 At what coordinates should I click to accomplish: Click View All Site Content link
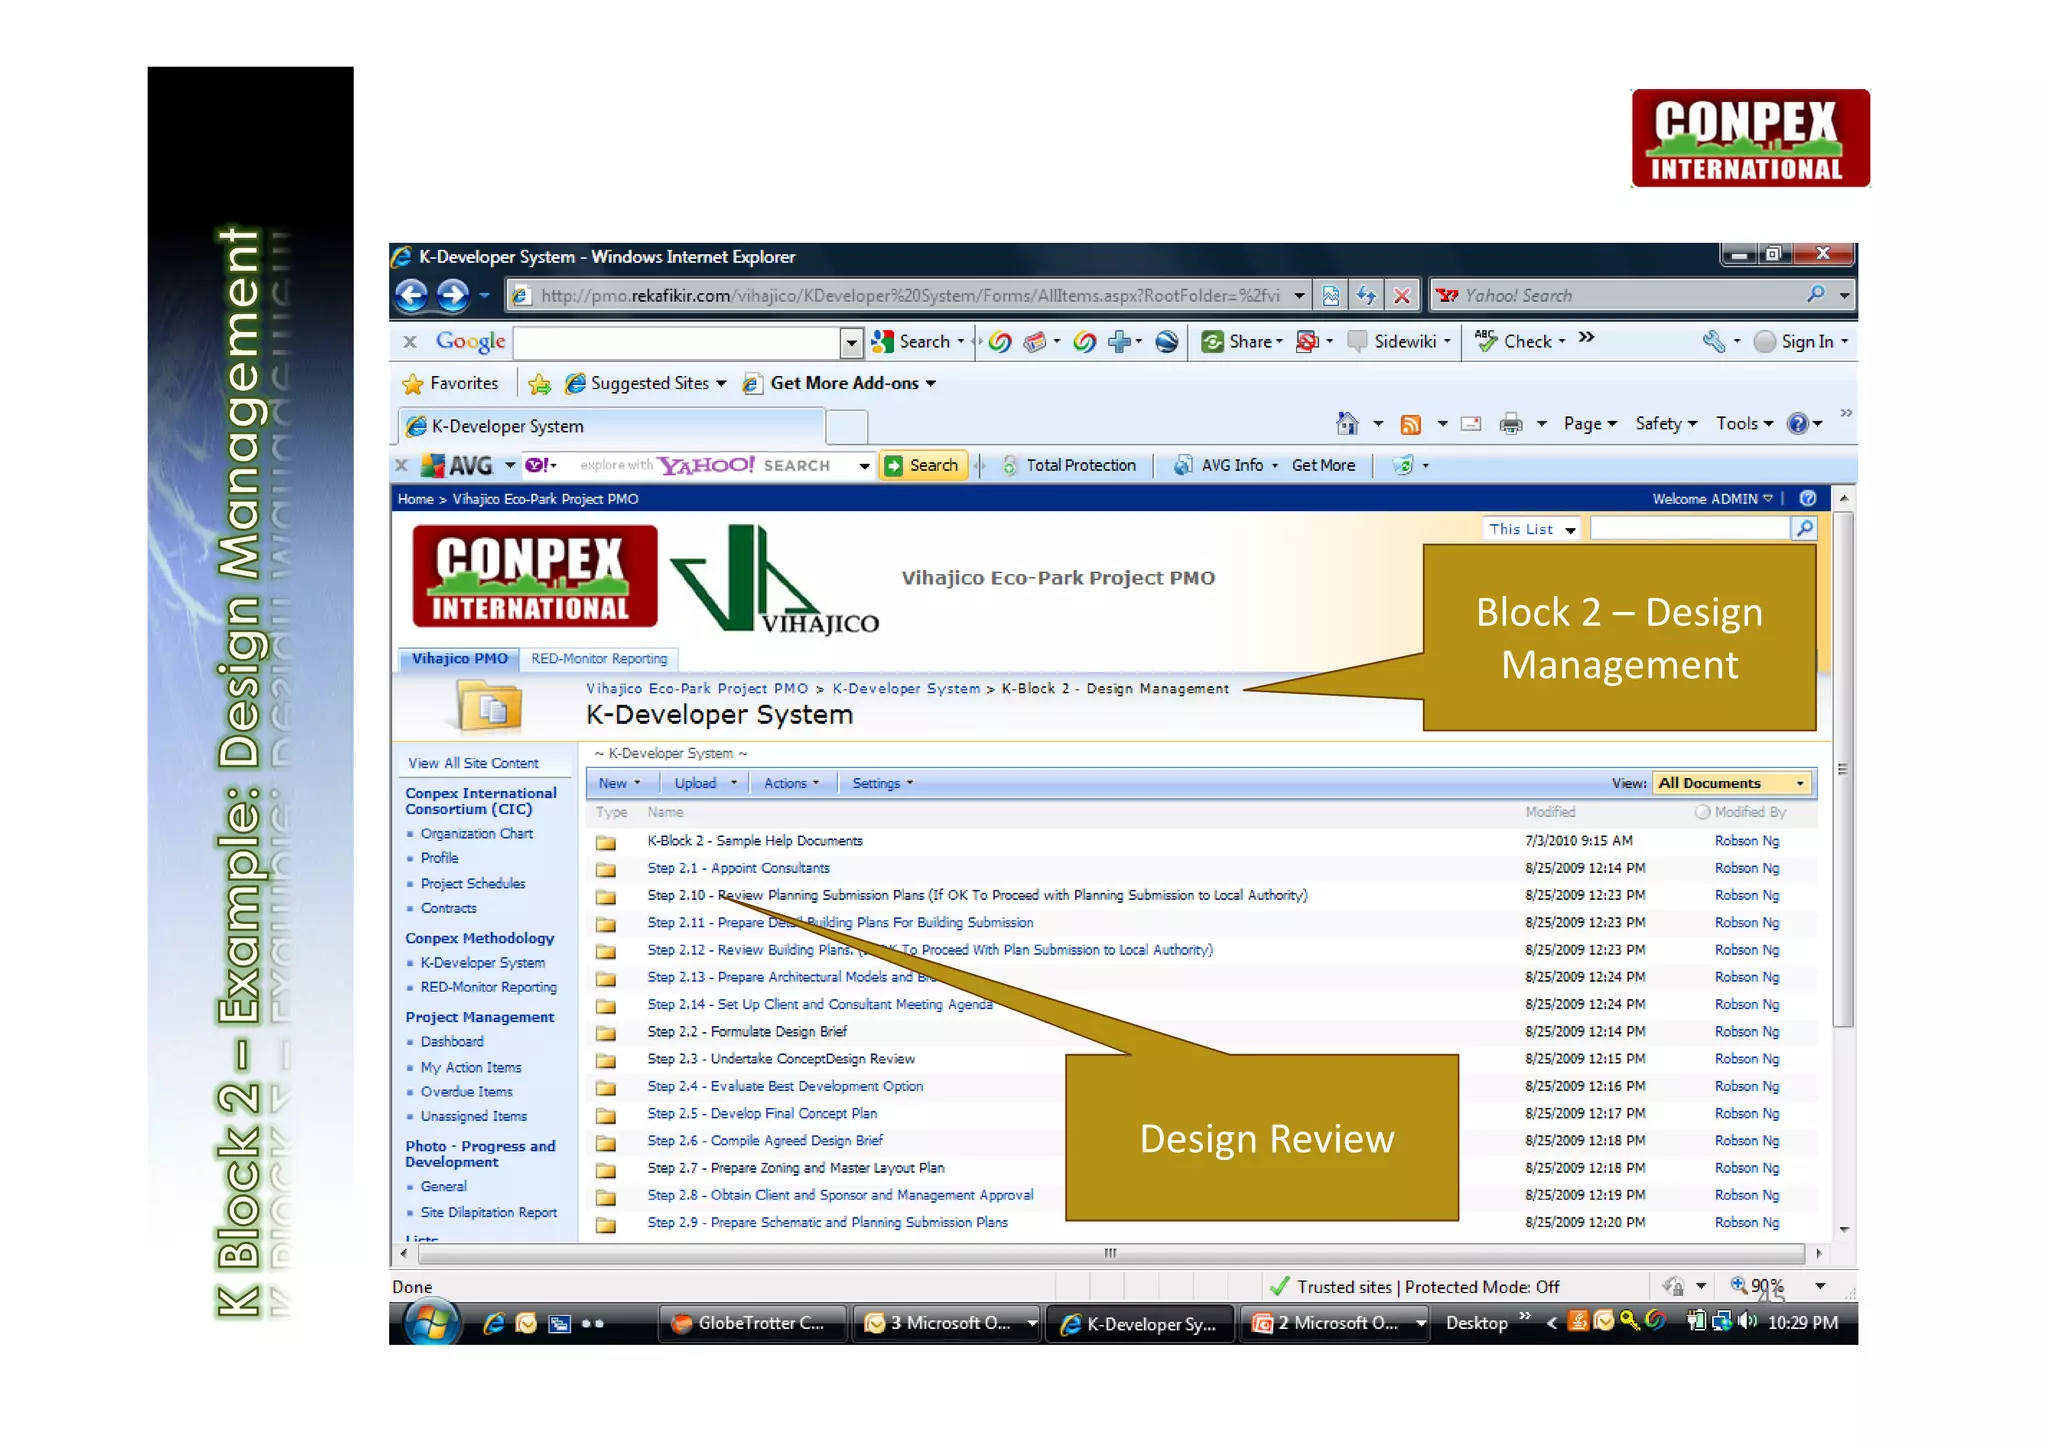click(473, 763)
